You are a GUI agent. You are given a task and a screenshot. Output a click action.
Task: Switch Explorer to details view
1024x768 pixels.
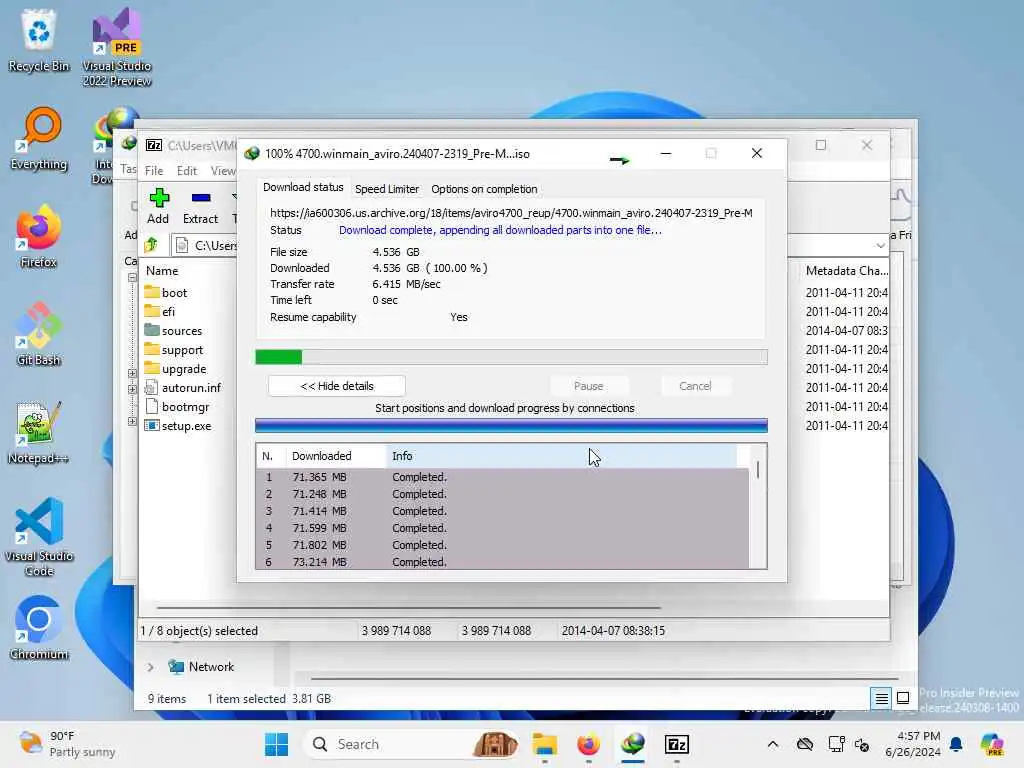[x=881, y=699]
